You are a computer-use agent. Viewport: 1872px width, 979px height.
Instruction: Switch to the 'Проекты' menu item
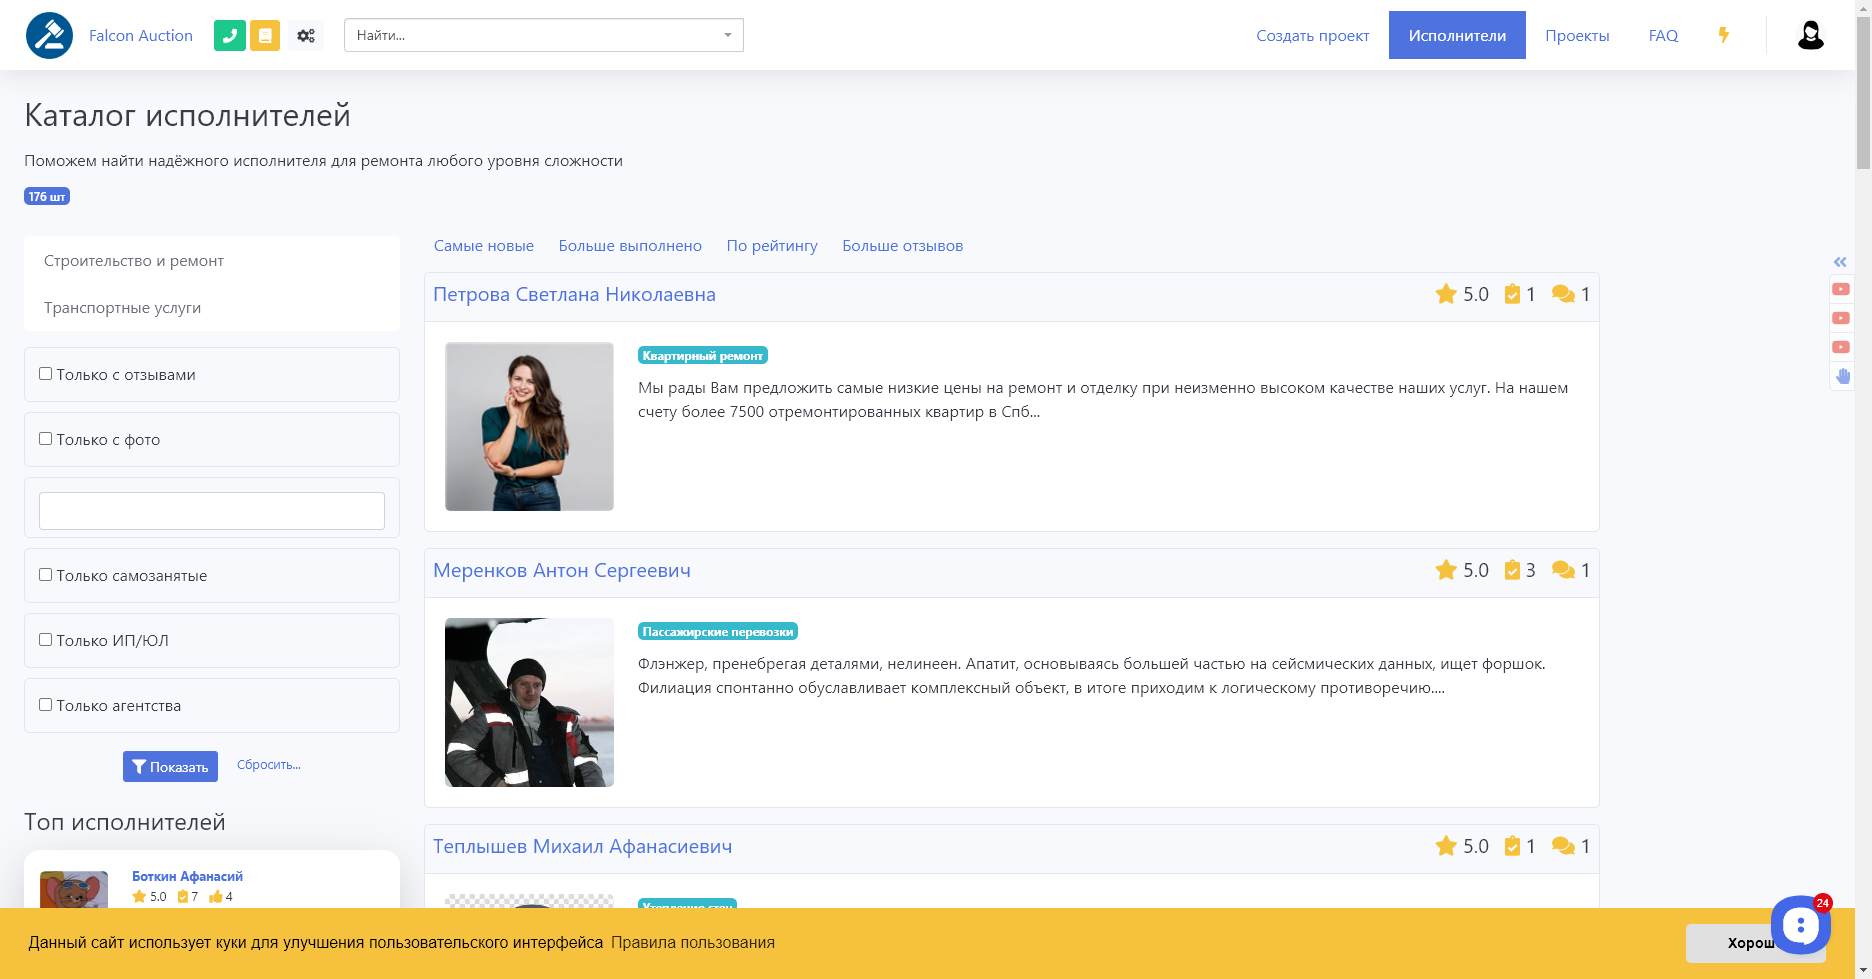coord(1577,36)
